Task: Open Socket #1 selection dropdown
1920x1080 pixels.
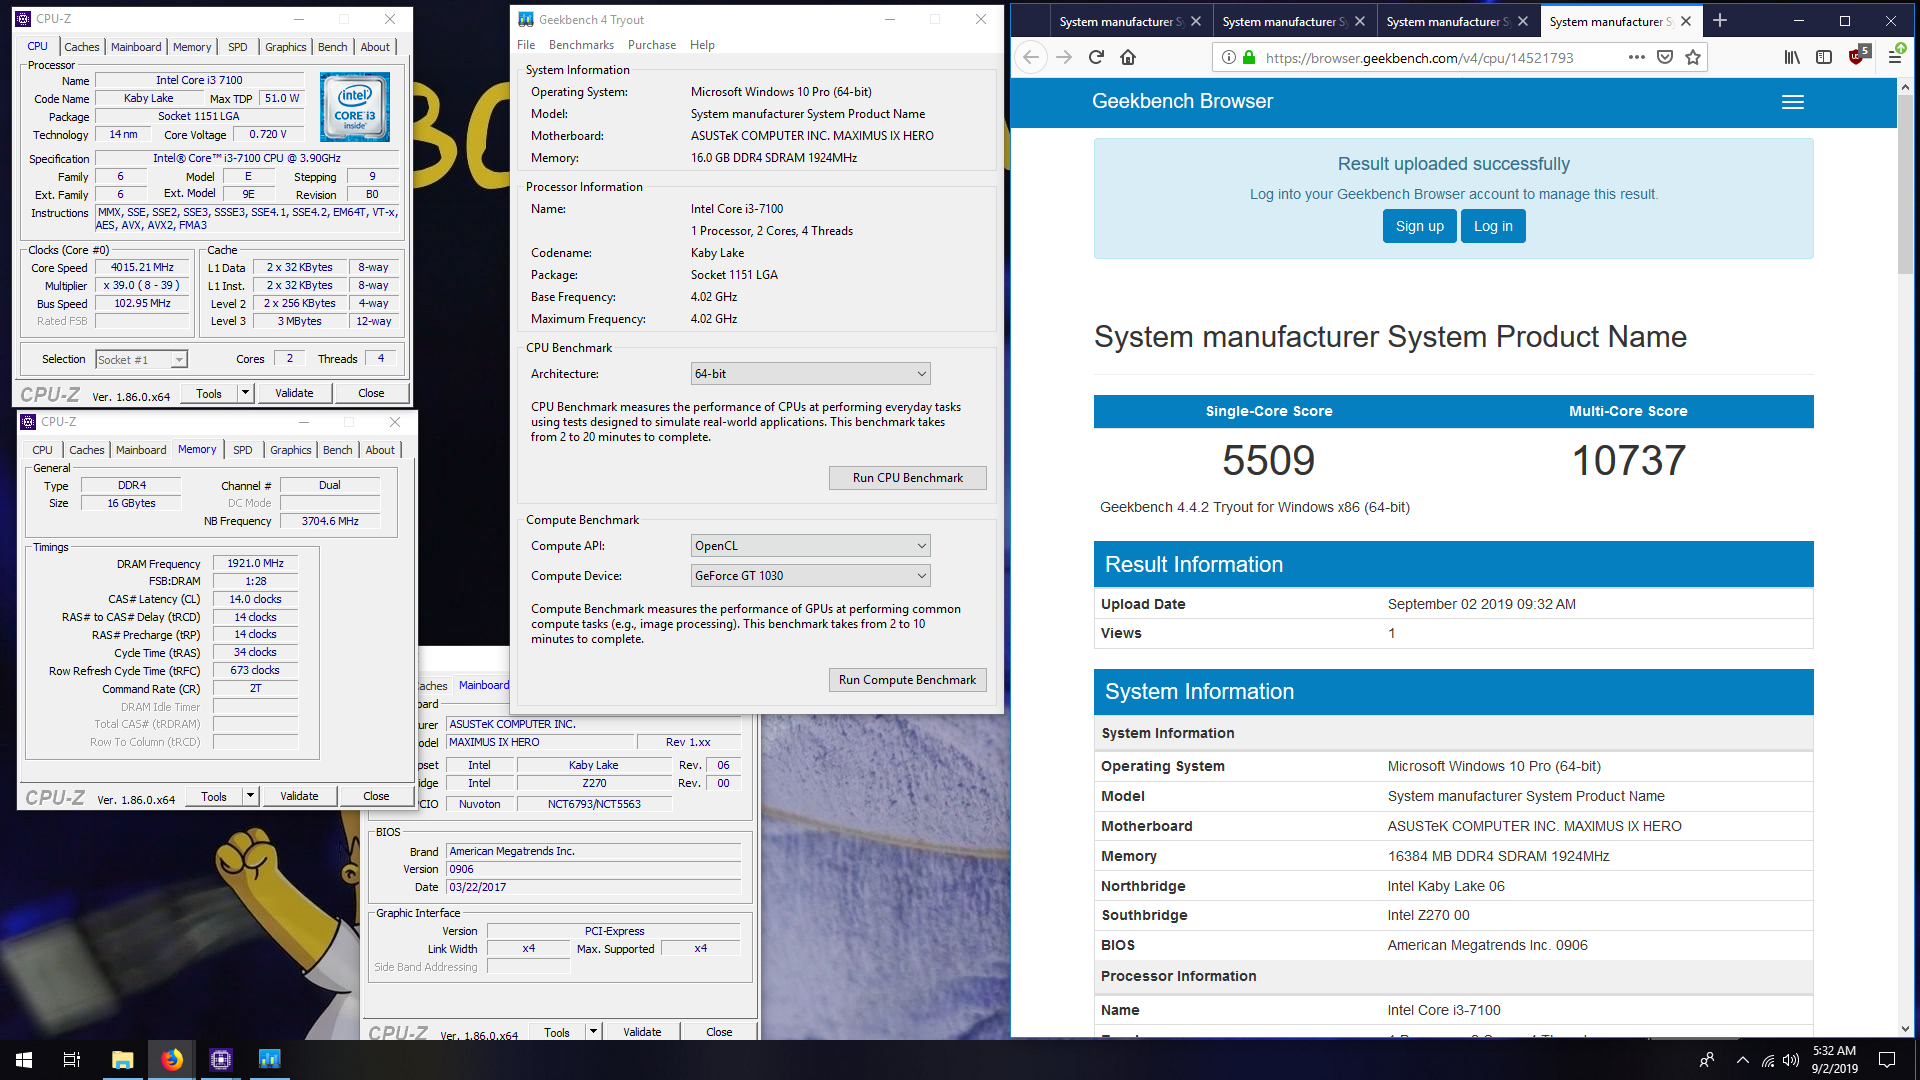Action: [141, 360]
